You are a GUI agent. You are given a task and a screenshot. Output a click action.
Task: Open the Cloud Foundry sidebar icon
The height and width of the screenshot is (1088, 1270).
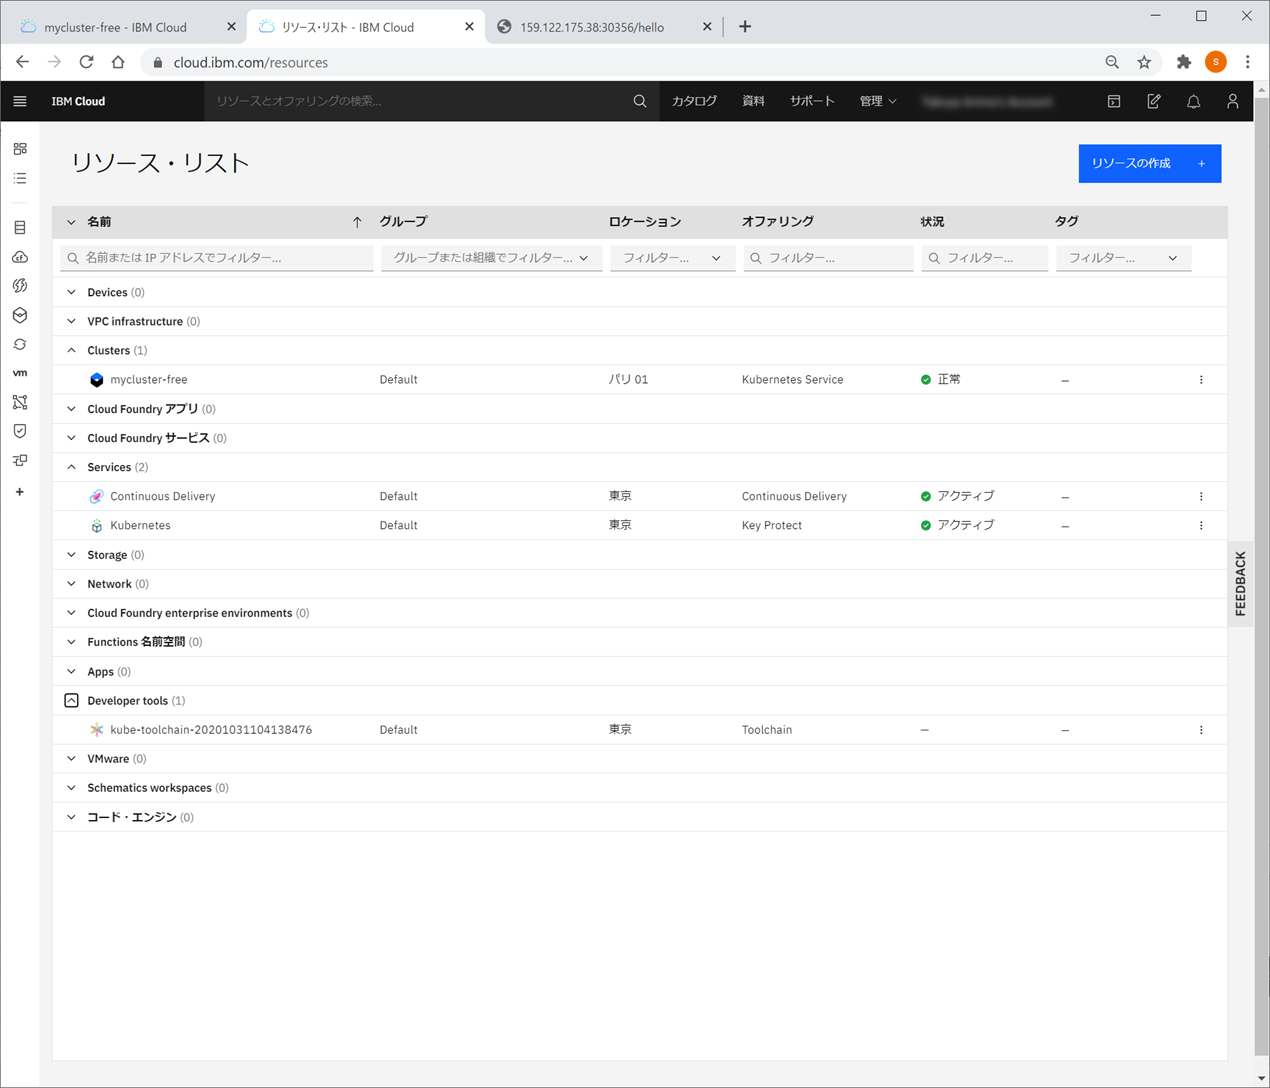coord(20,257)
